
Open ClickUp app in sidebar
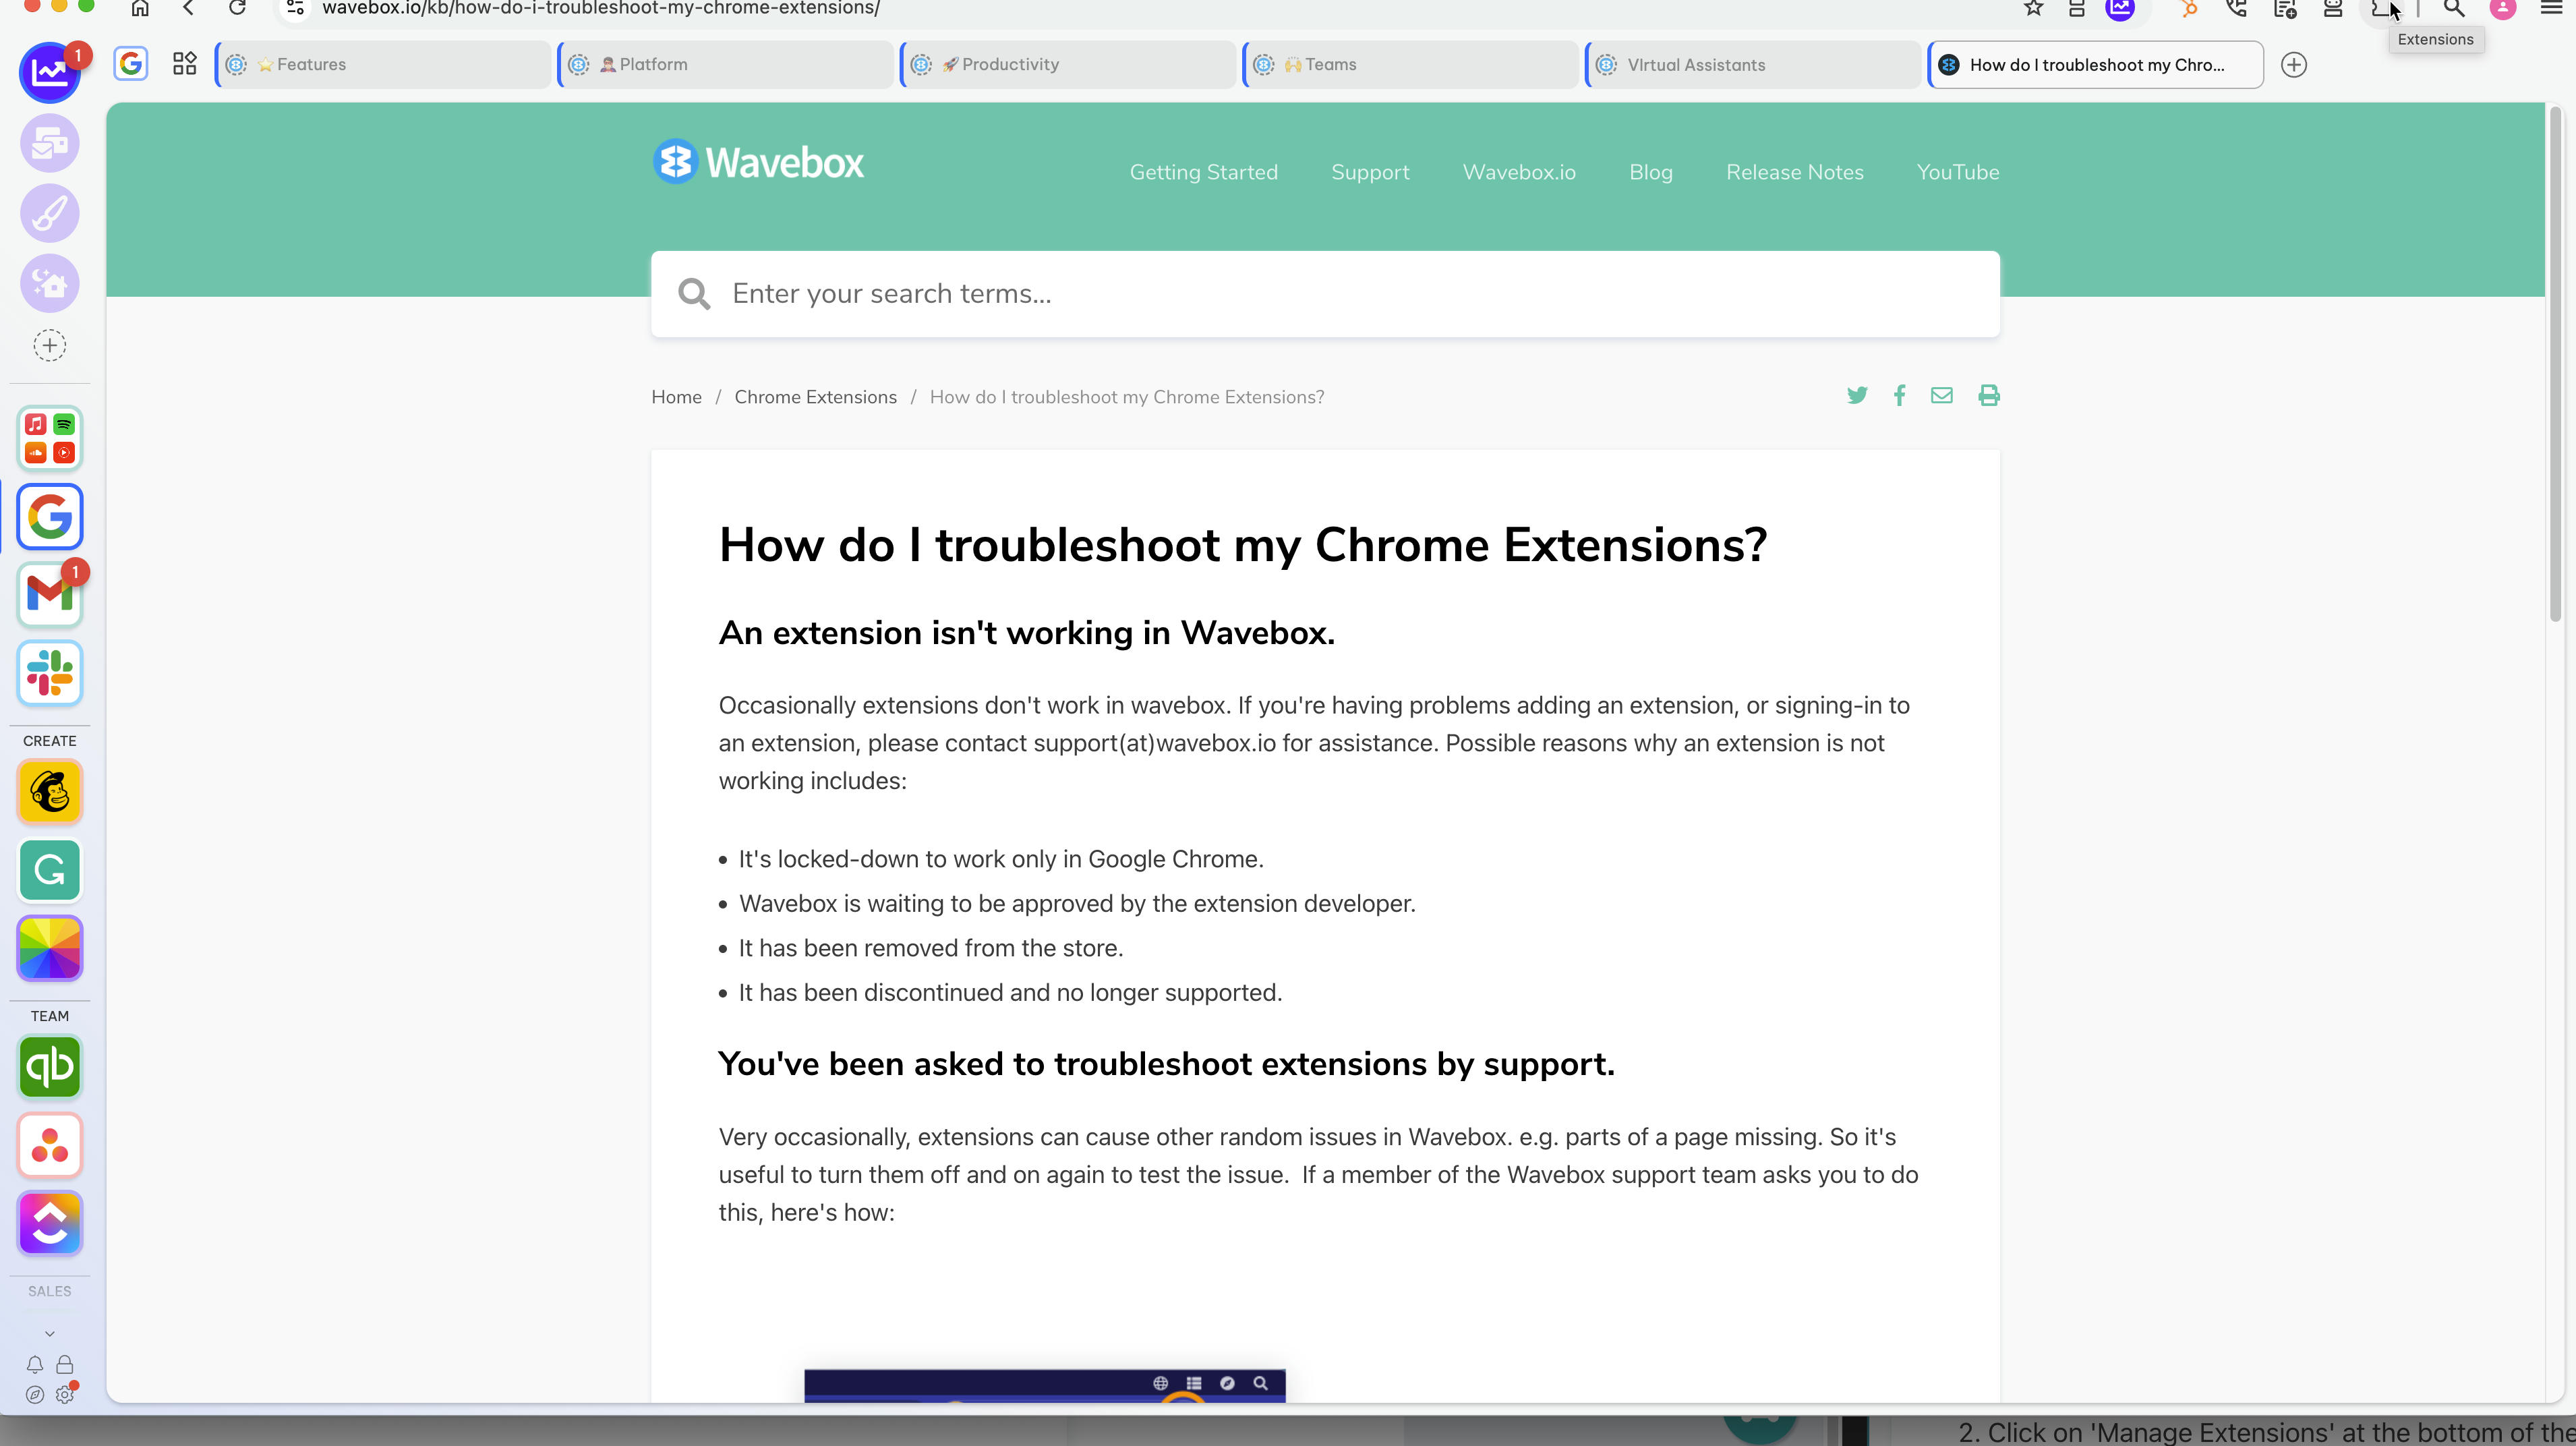49,1223
